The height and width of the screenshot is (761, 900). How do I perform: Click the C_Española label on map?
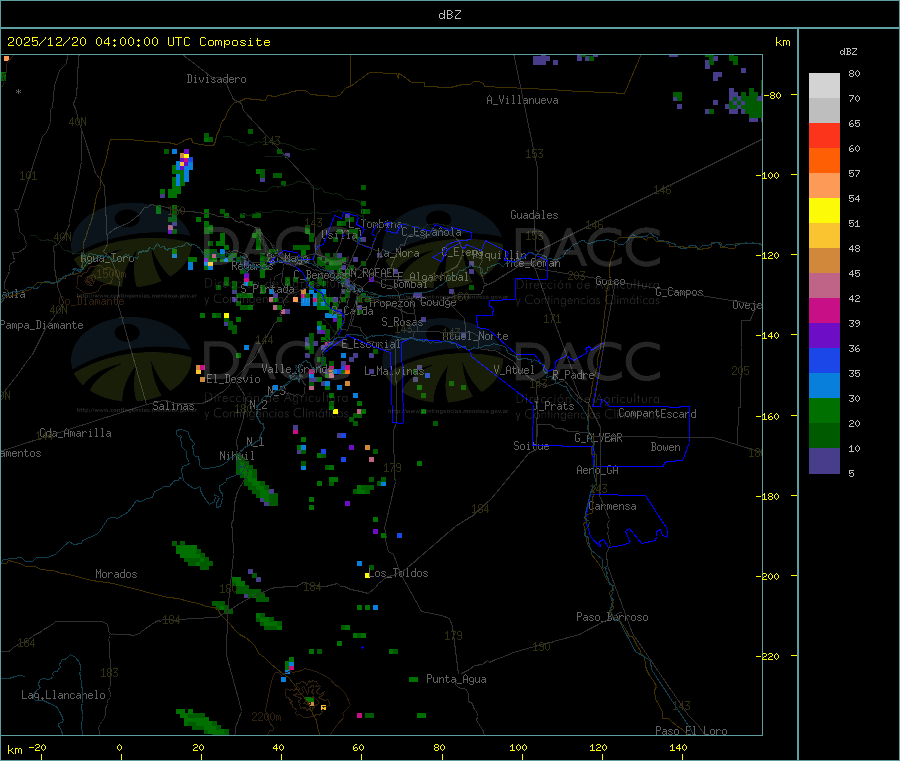432,232
